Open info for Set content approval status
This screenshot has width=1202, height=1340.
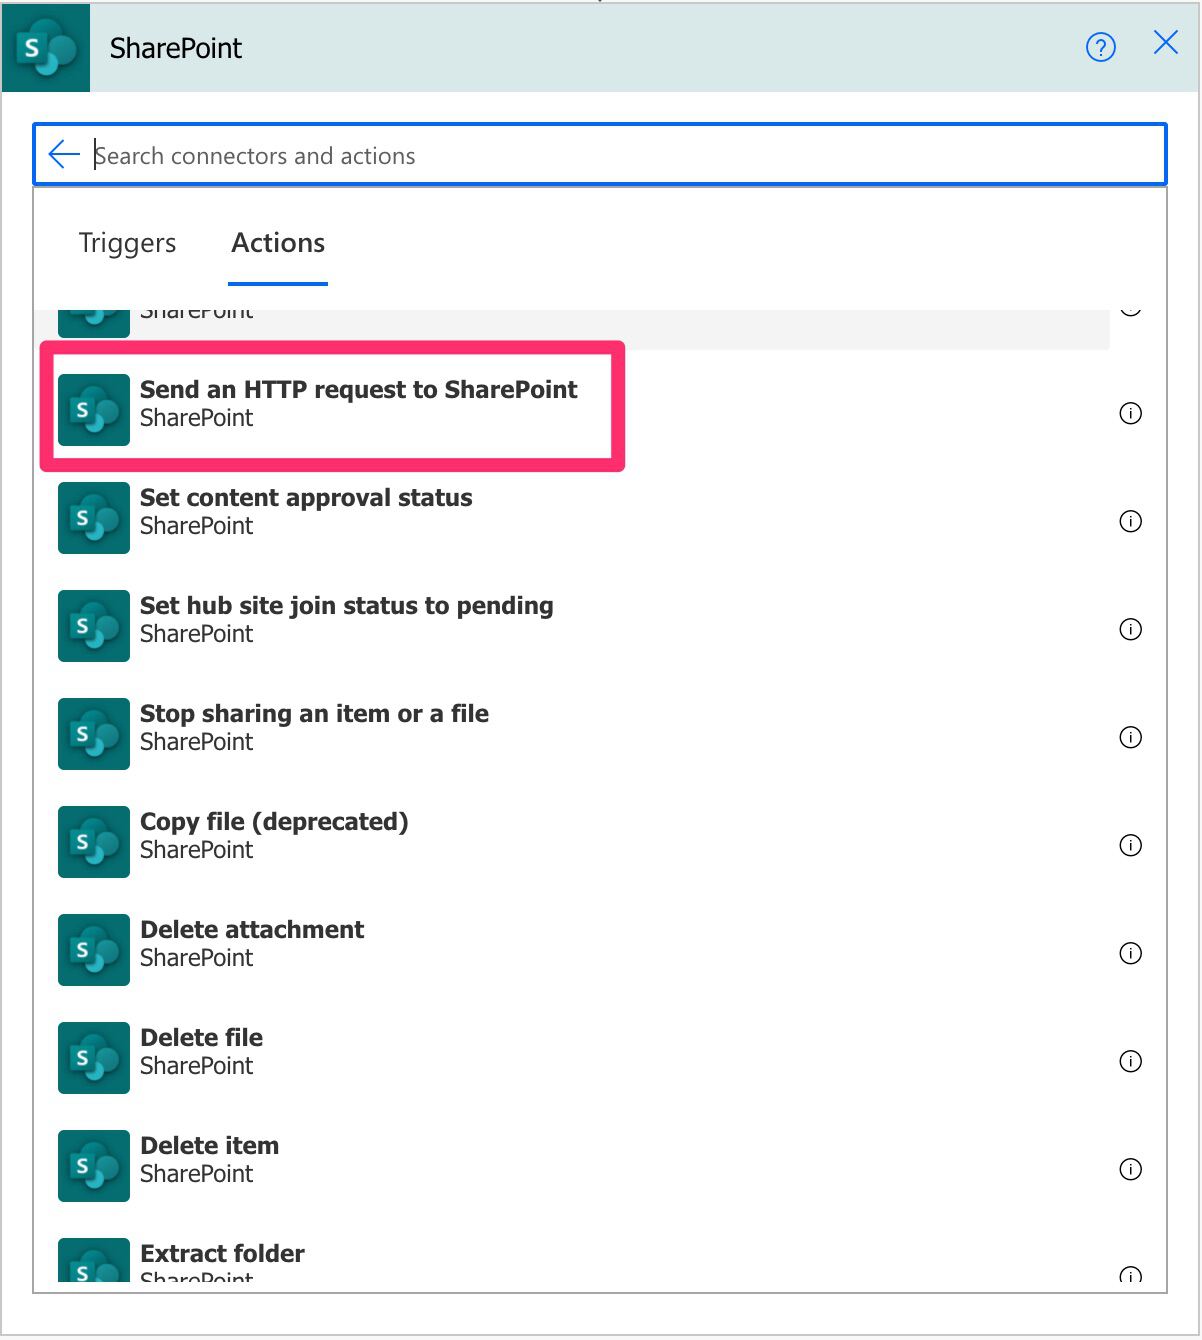(1131, 521)
